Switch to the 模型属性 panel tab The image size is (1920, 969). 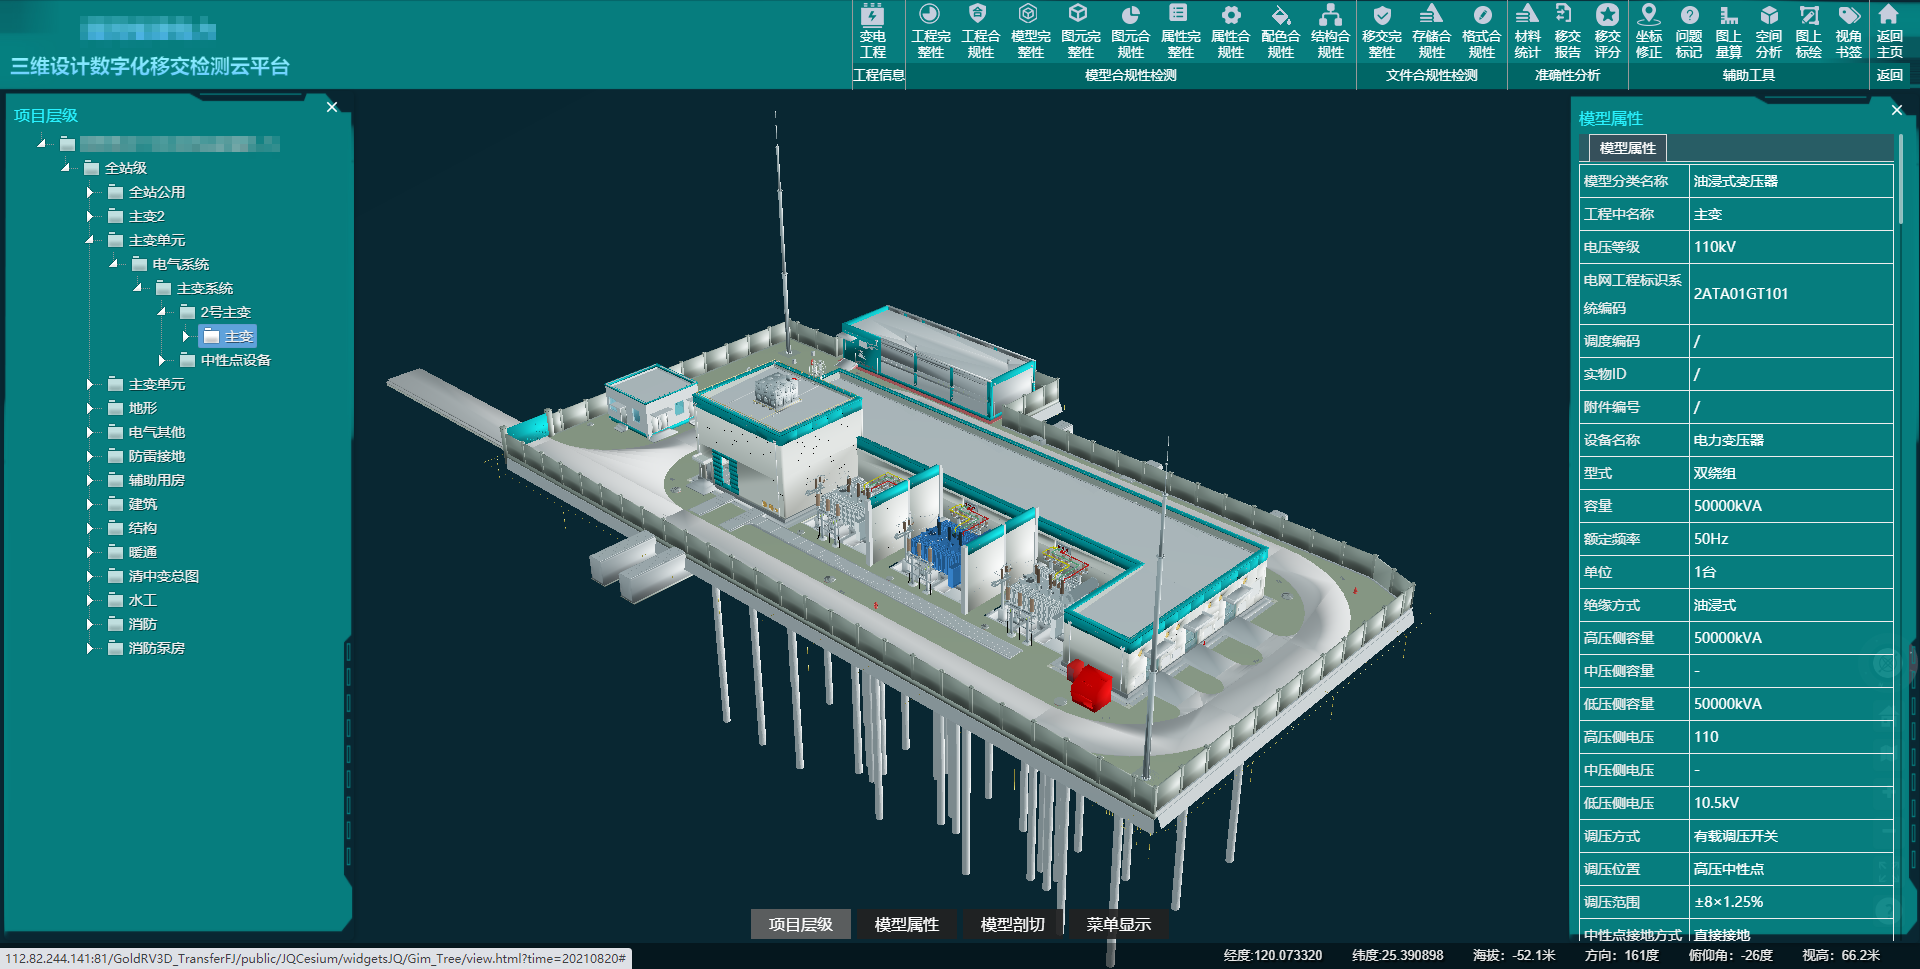click(x=1627, y=148)
